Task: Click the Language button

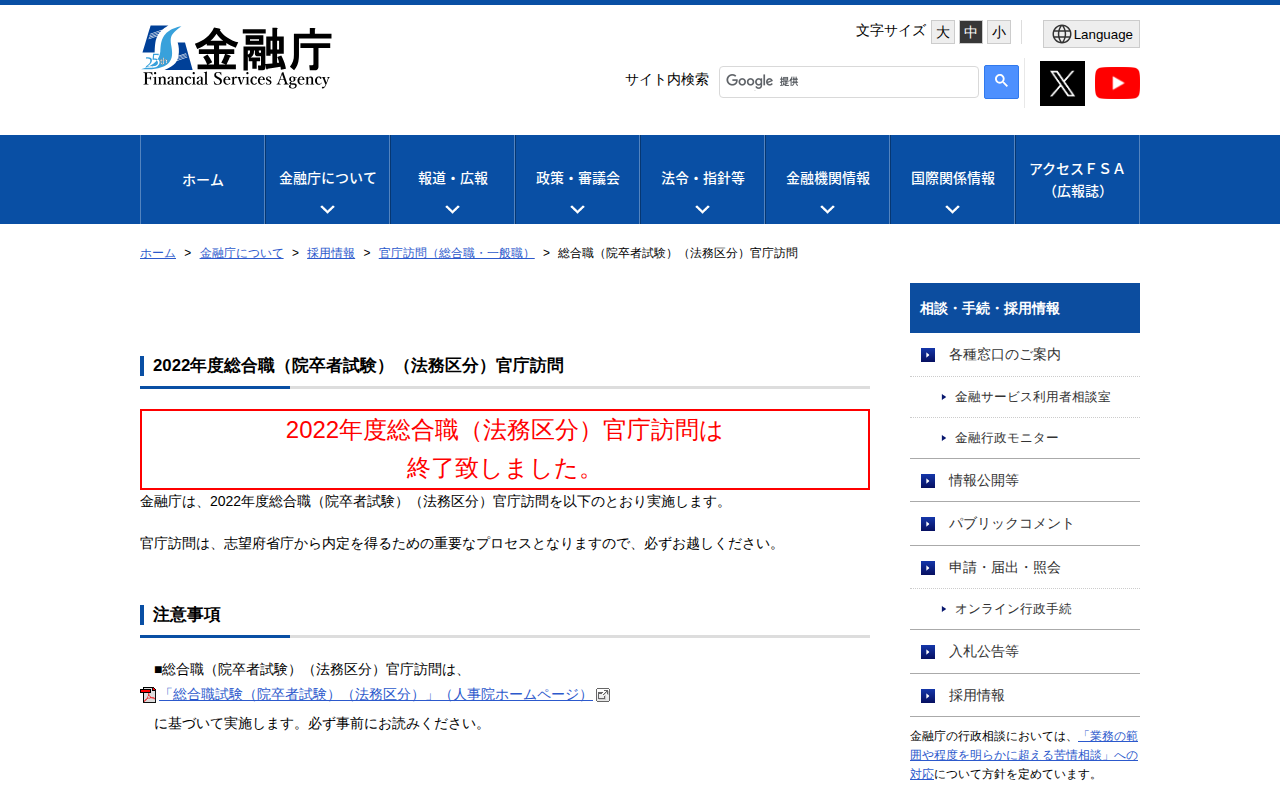Action: click(x=1091, y=34)
